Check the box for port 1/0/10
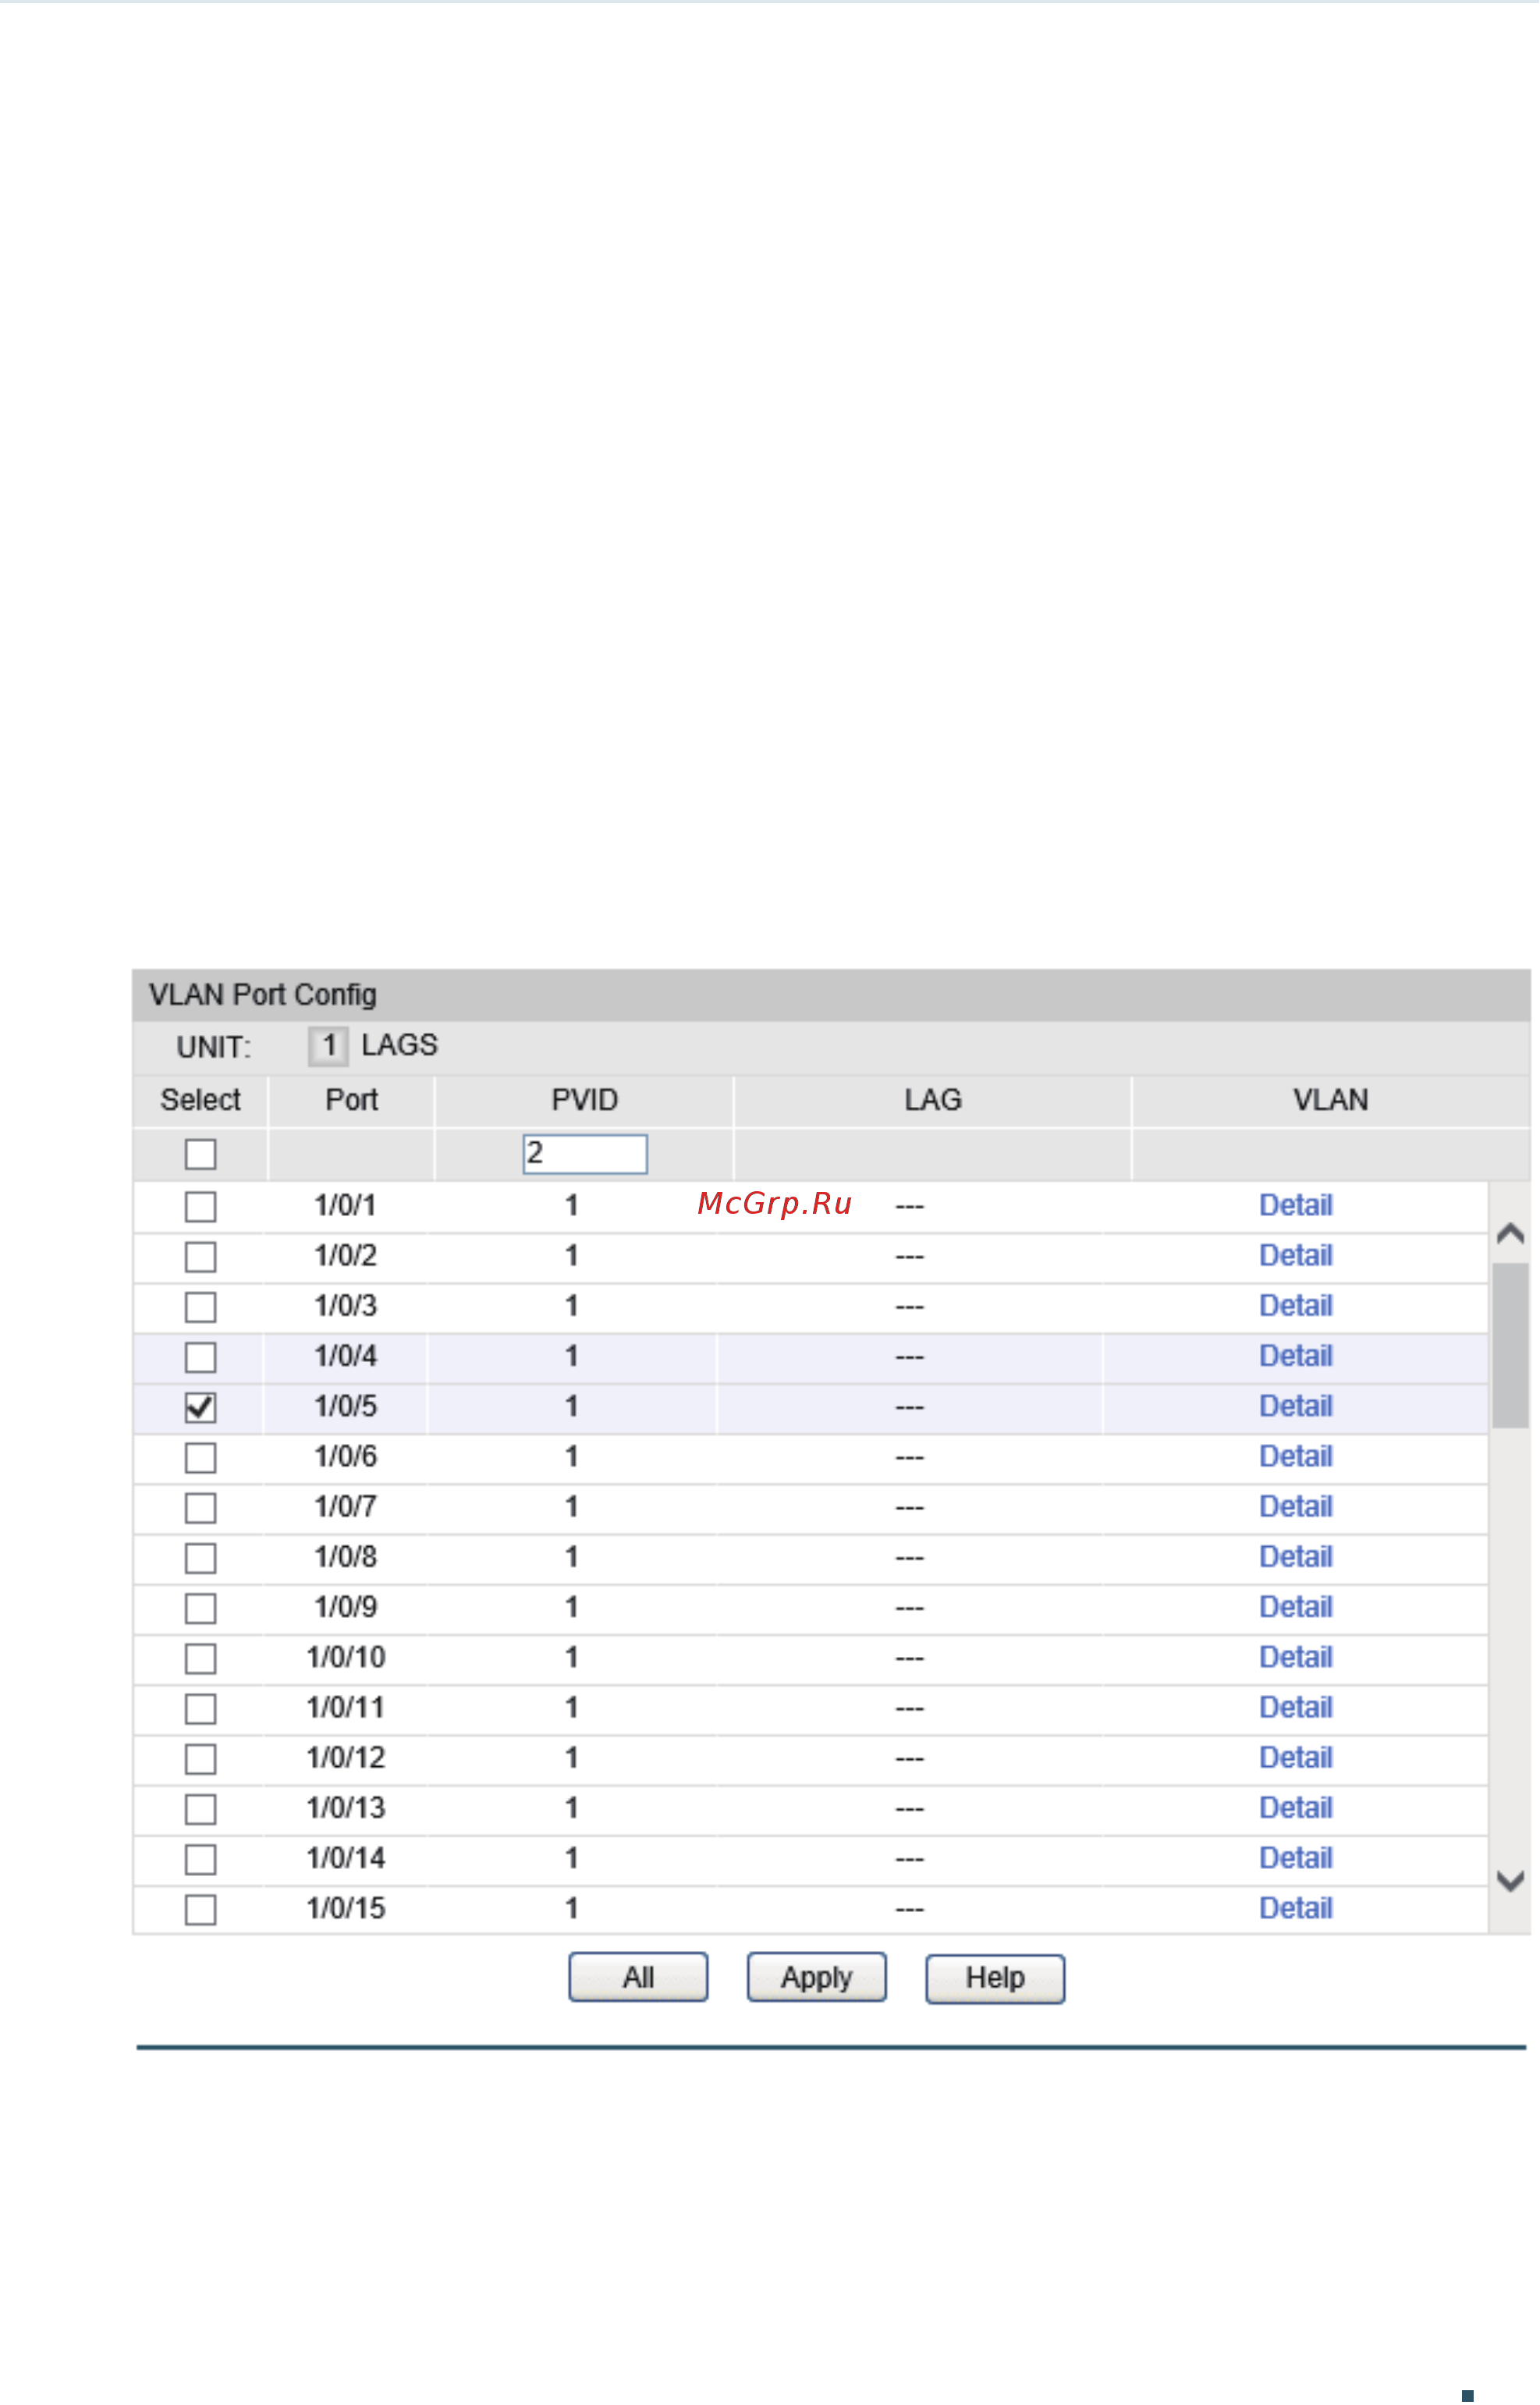Screen dimensions: 1540x2405 pos(200,1658)
